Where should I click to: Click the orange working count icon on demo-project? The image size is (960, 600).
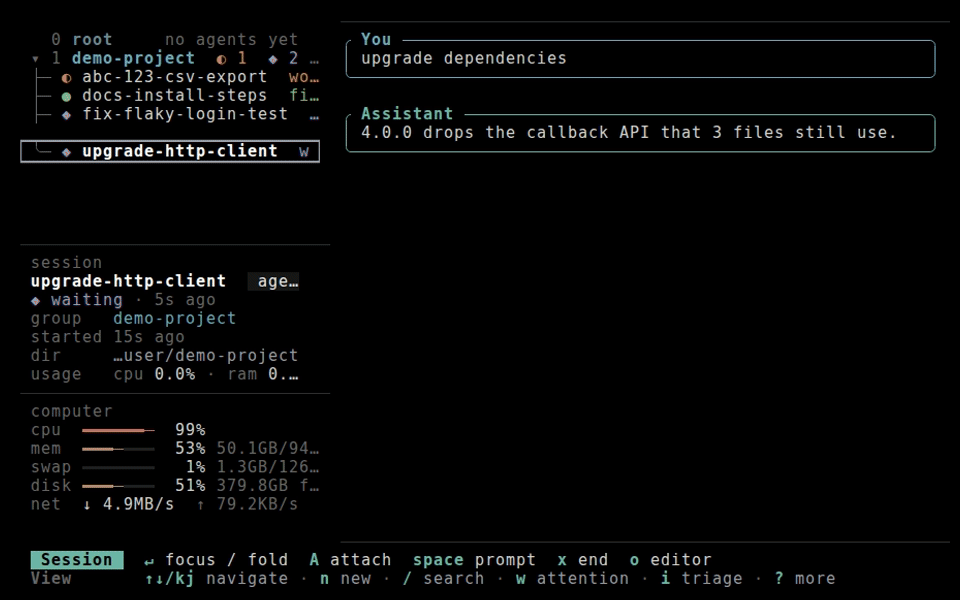pyautogui.click(x=222, y=59)
